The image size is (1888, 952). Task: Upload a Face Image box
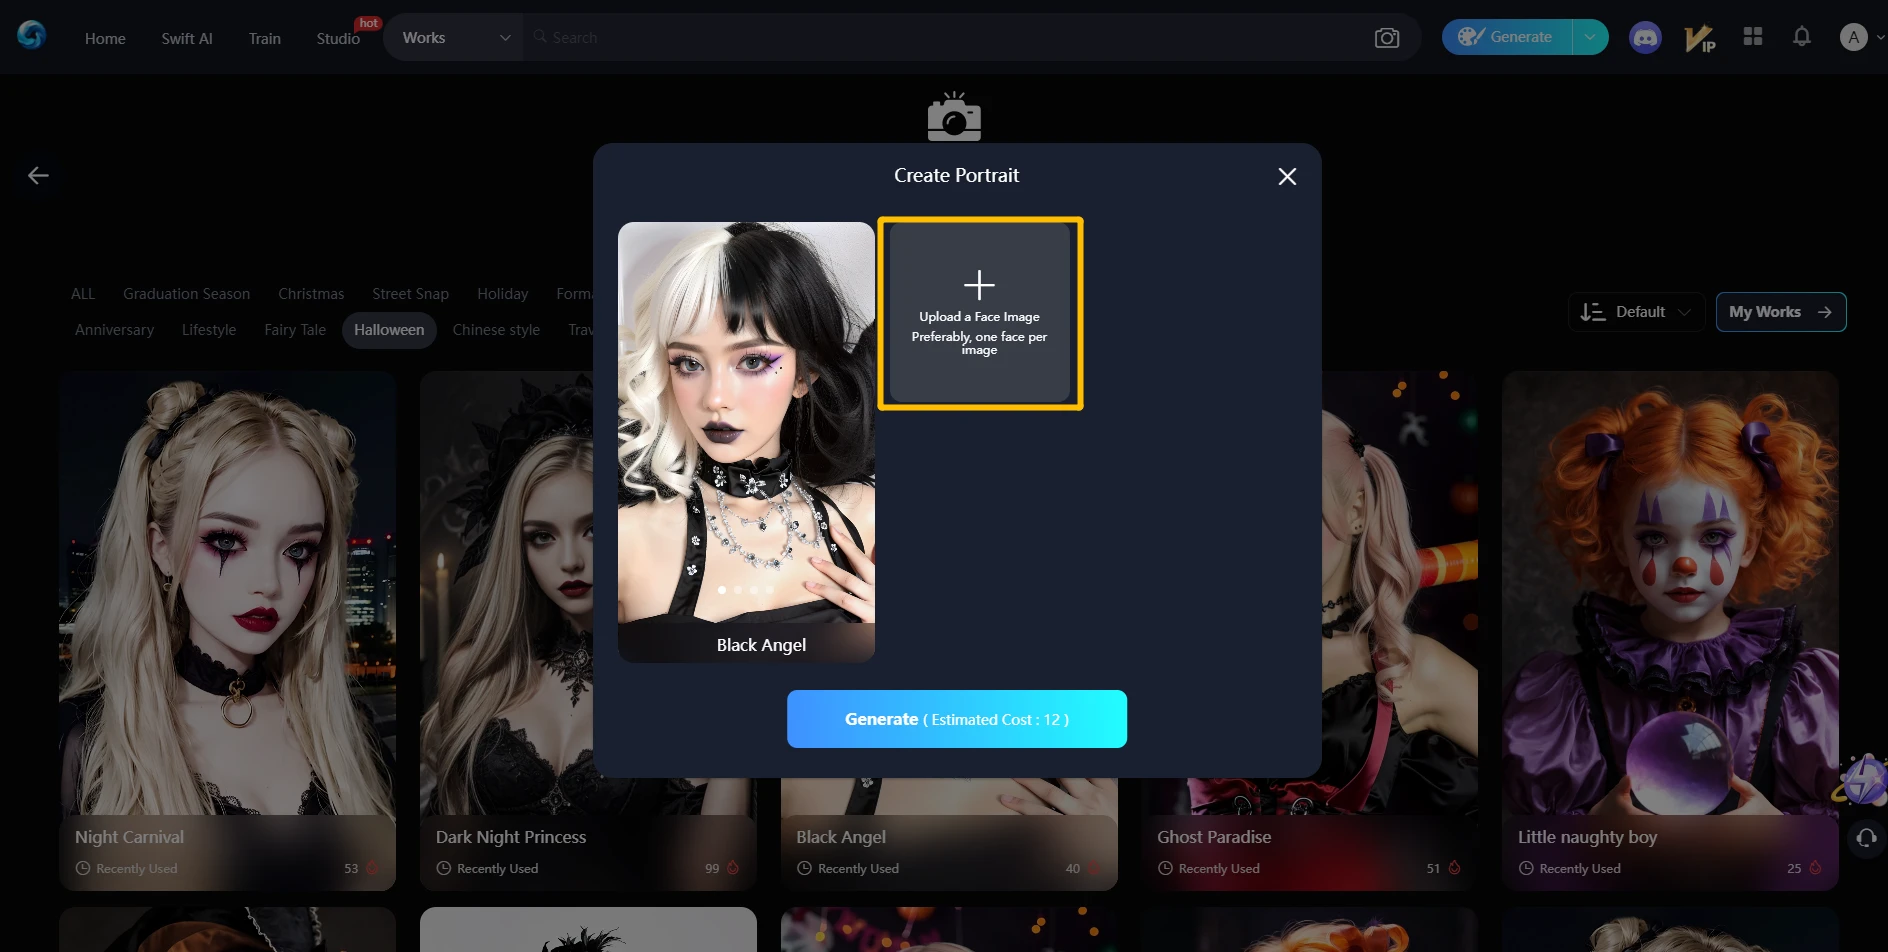click(980, 313)
